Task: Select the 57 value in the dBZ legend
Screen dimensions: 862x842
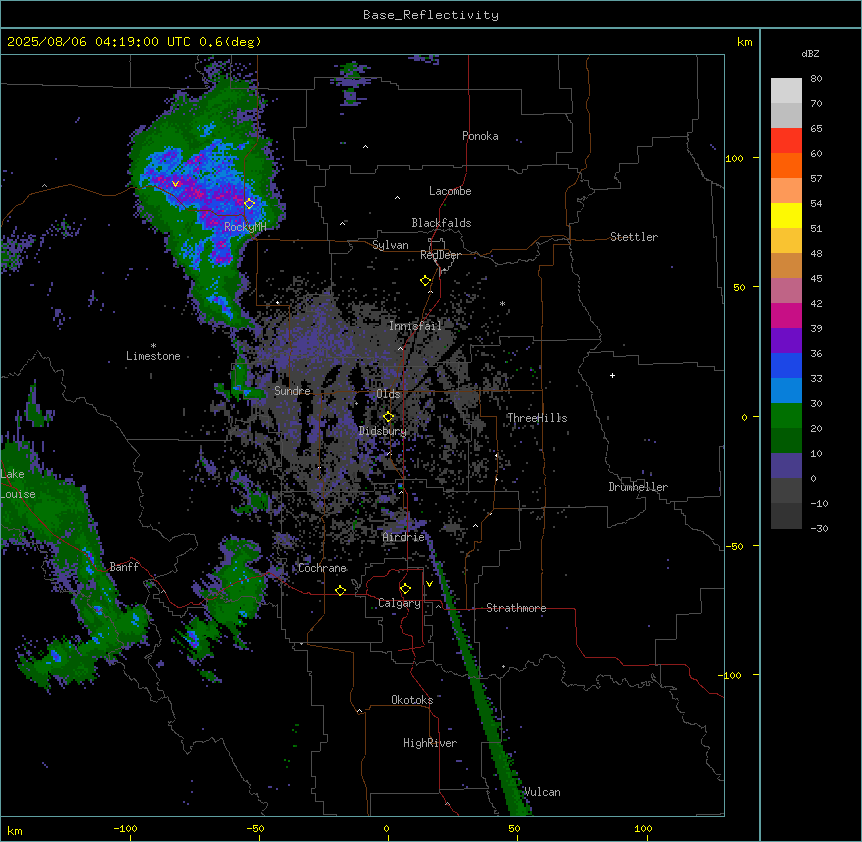Action: point(816,179)
